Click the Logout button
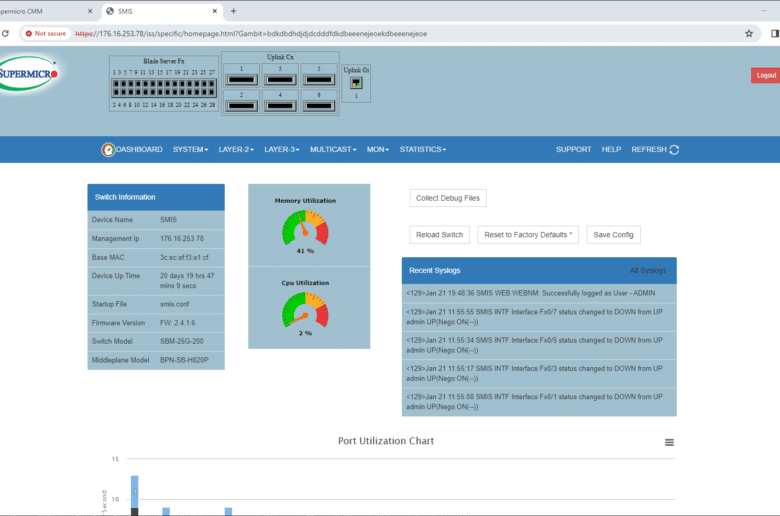This screenshot has width=780, height=516. point(766,75)
